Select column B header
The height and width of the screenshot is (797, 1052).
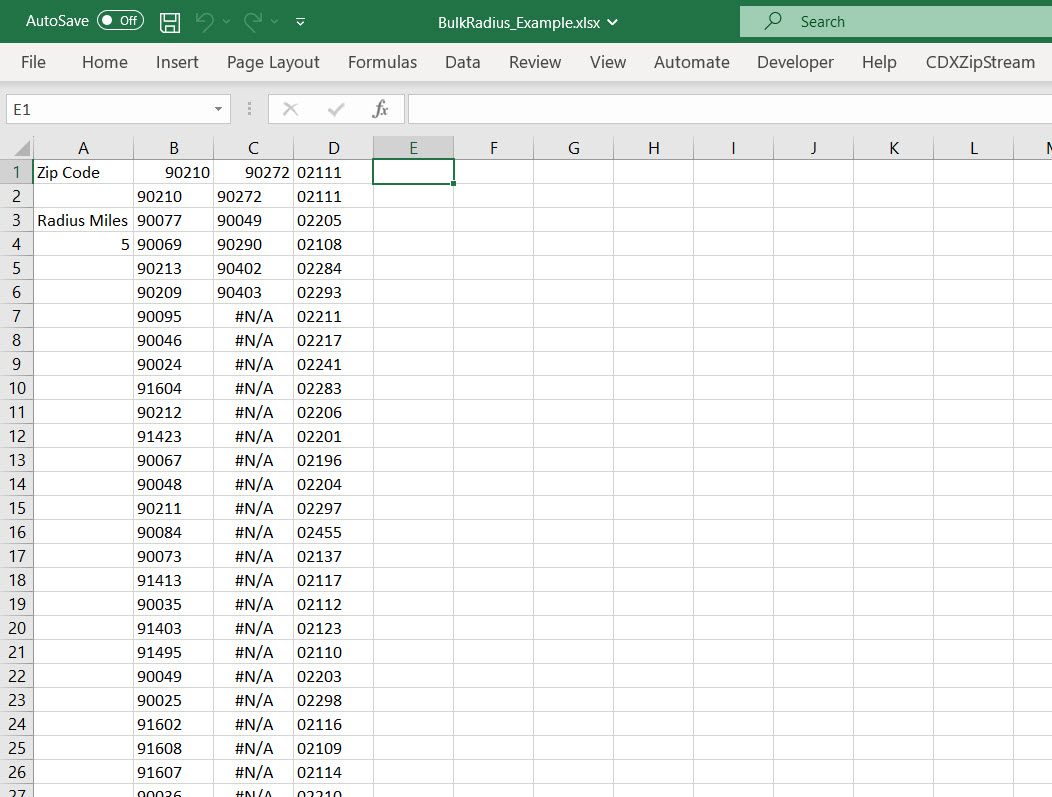point(174,148)
